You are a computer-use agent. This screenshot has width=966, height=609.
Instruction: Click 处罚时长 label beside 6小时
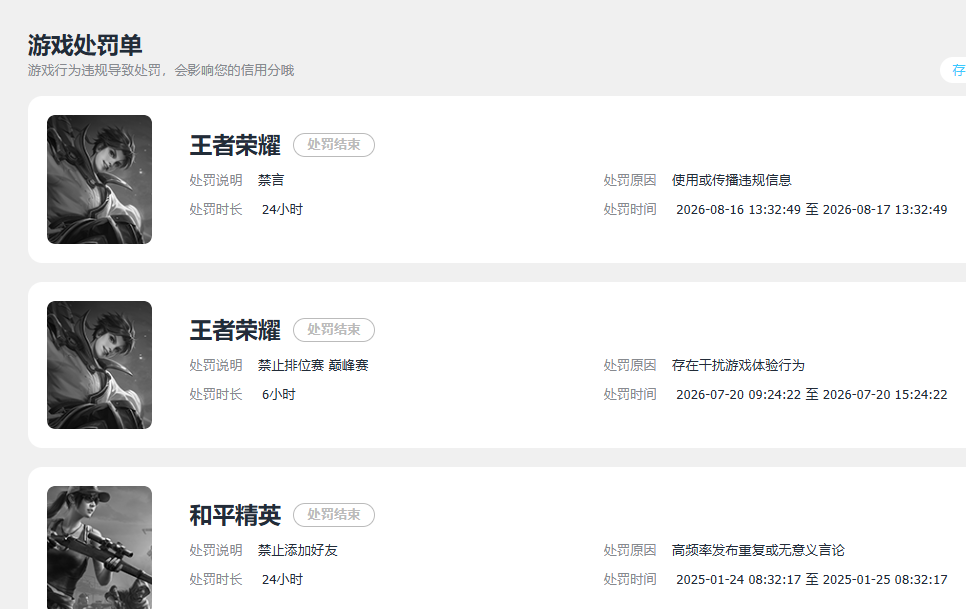[216, 394]
